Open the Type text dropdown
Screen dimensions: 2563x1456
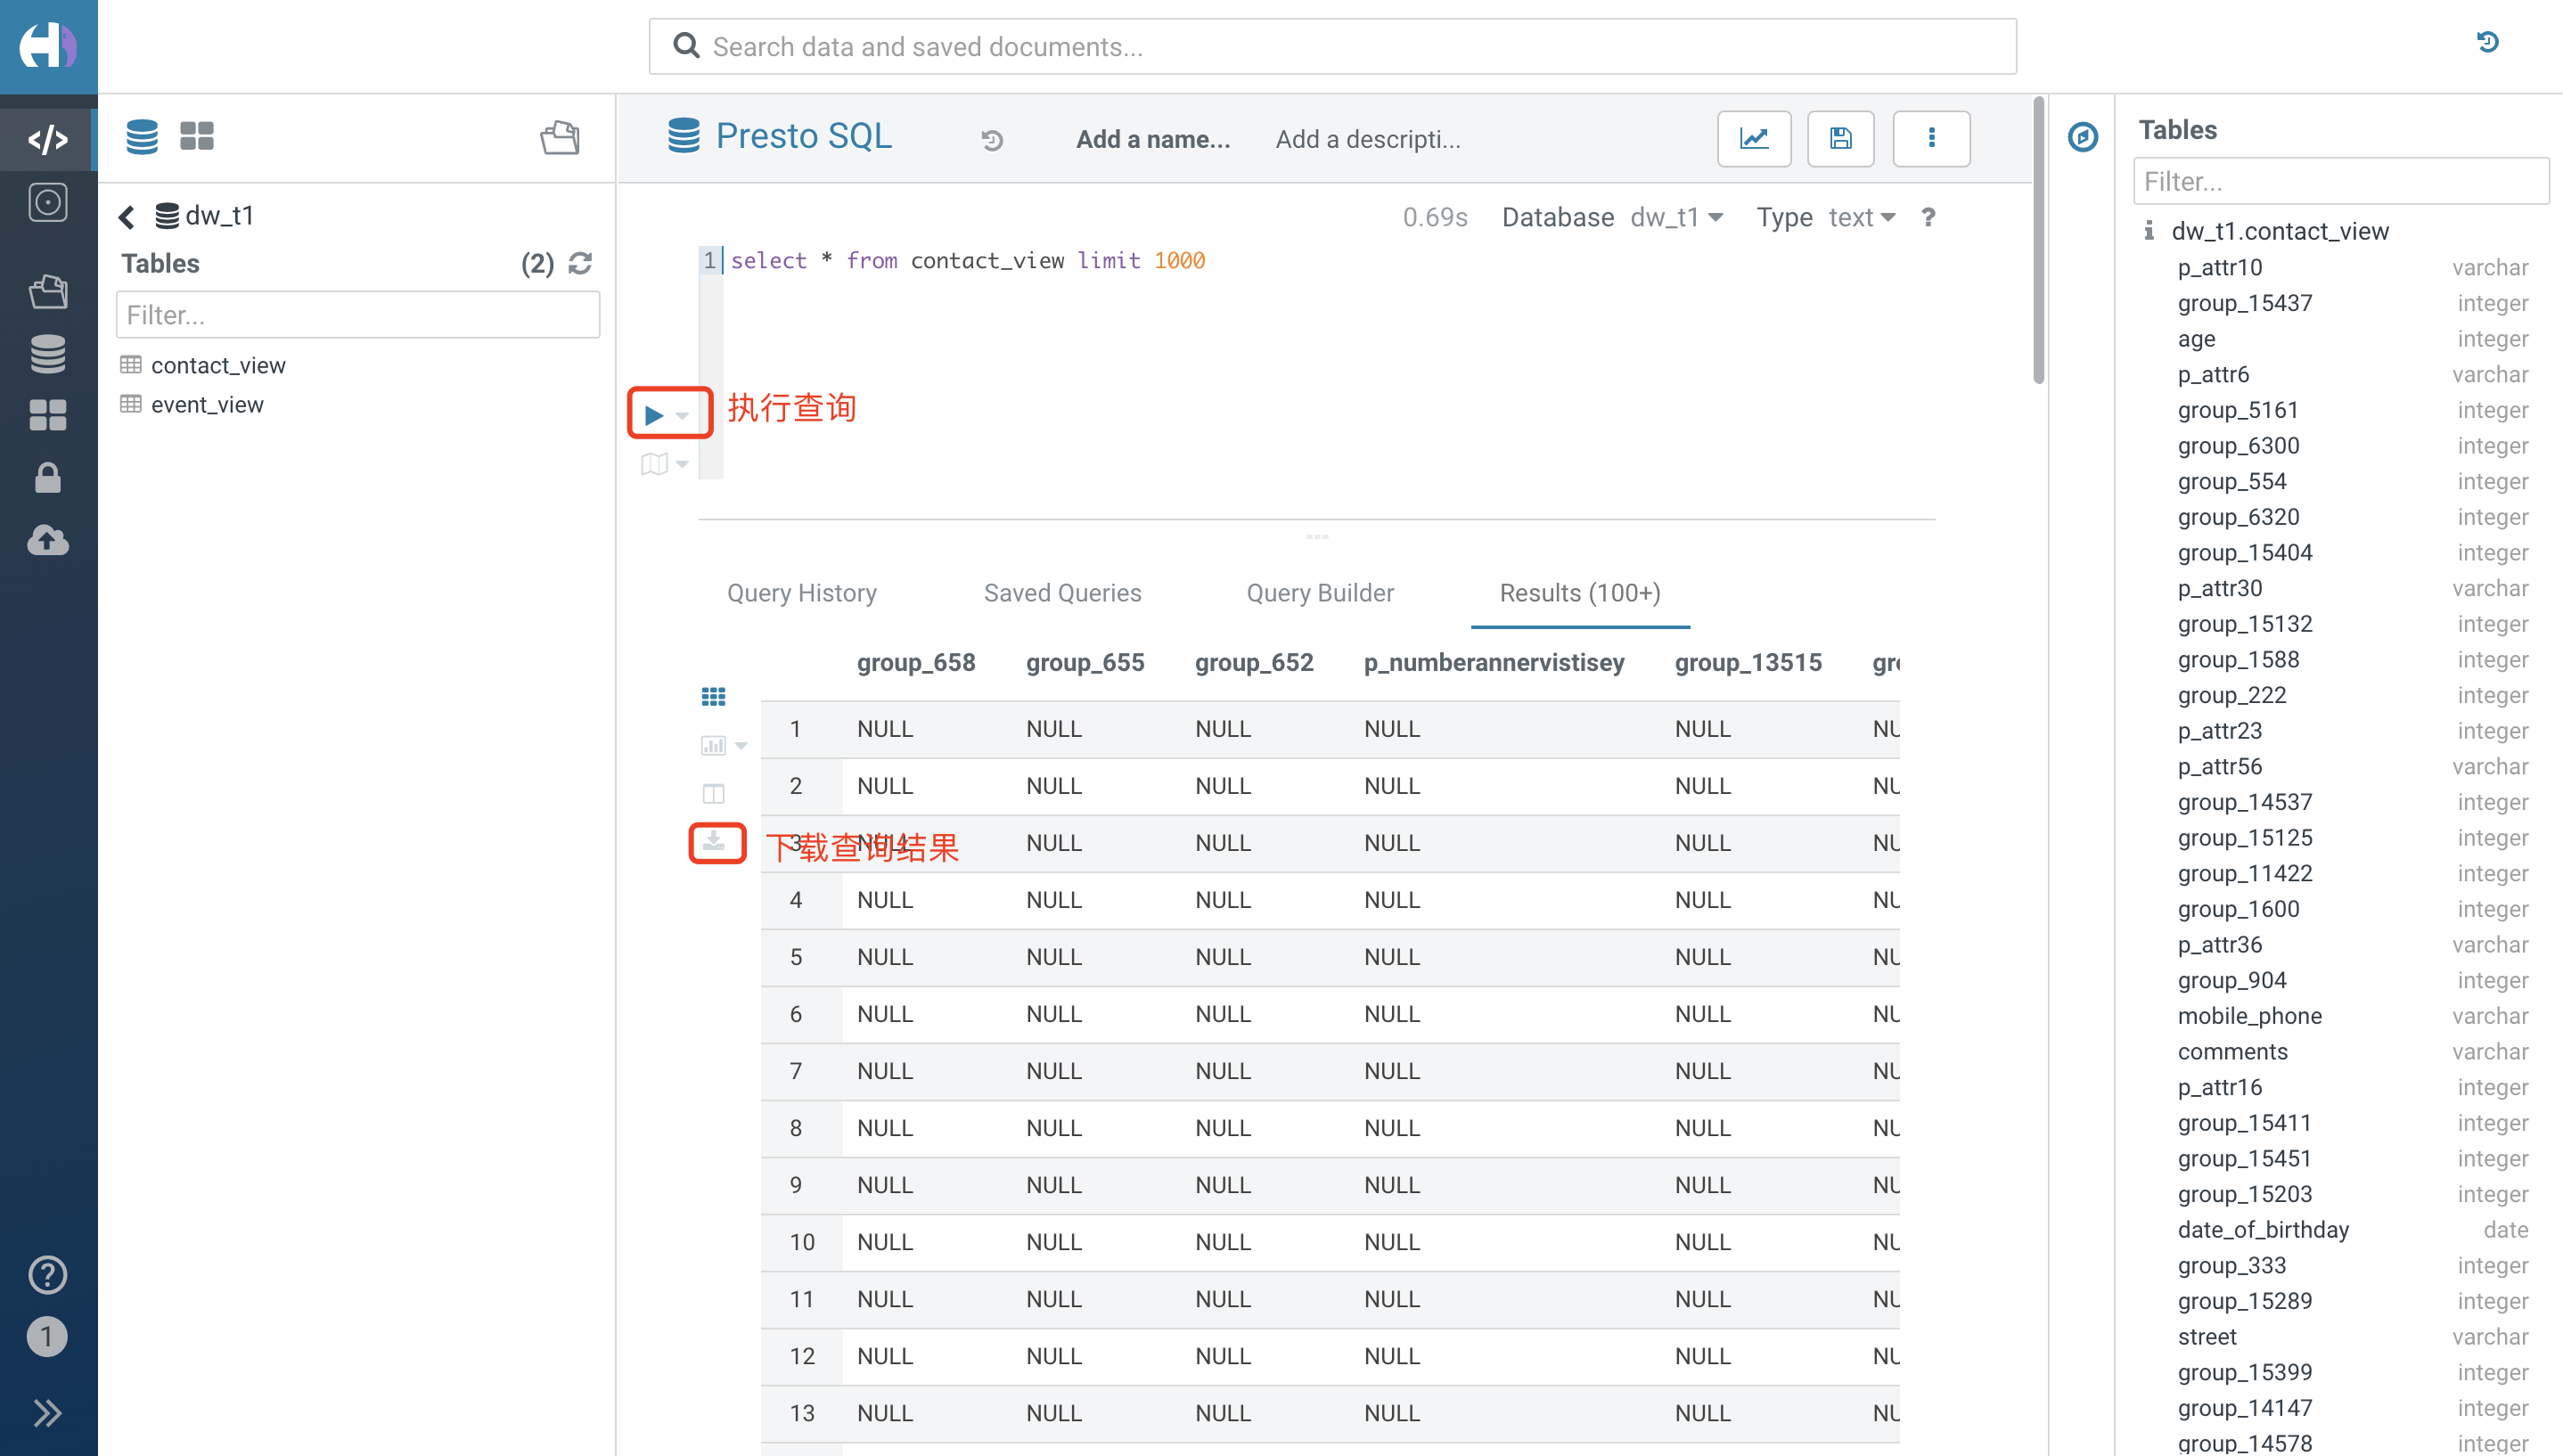(x=1861, y=217)
